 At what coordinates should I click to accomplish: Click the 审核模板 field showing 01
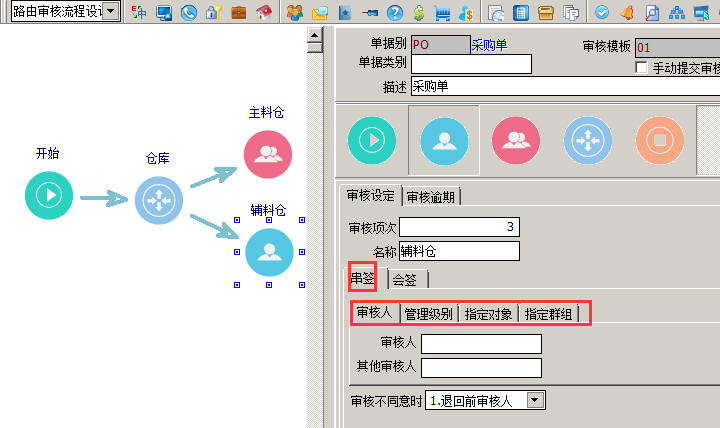(677, 48)
